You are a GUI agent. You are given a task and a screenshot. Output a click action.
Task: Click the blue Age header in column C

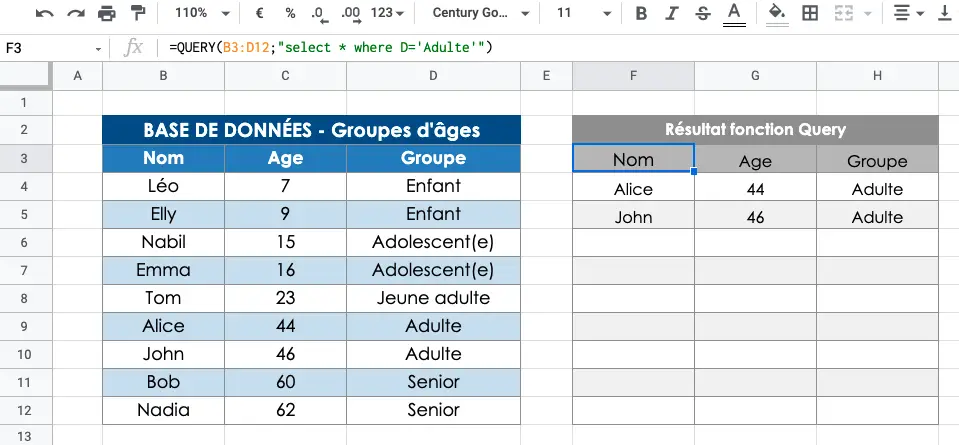coord(285,158)
